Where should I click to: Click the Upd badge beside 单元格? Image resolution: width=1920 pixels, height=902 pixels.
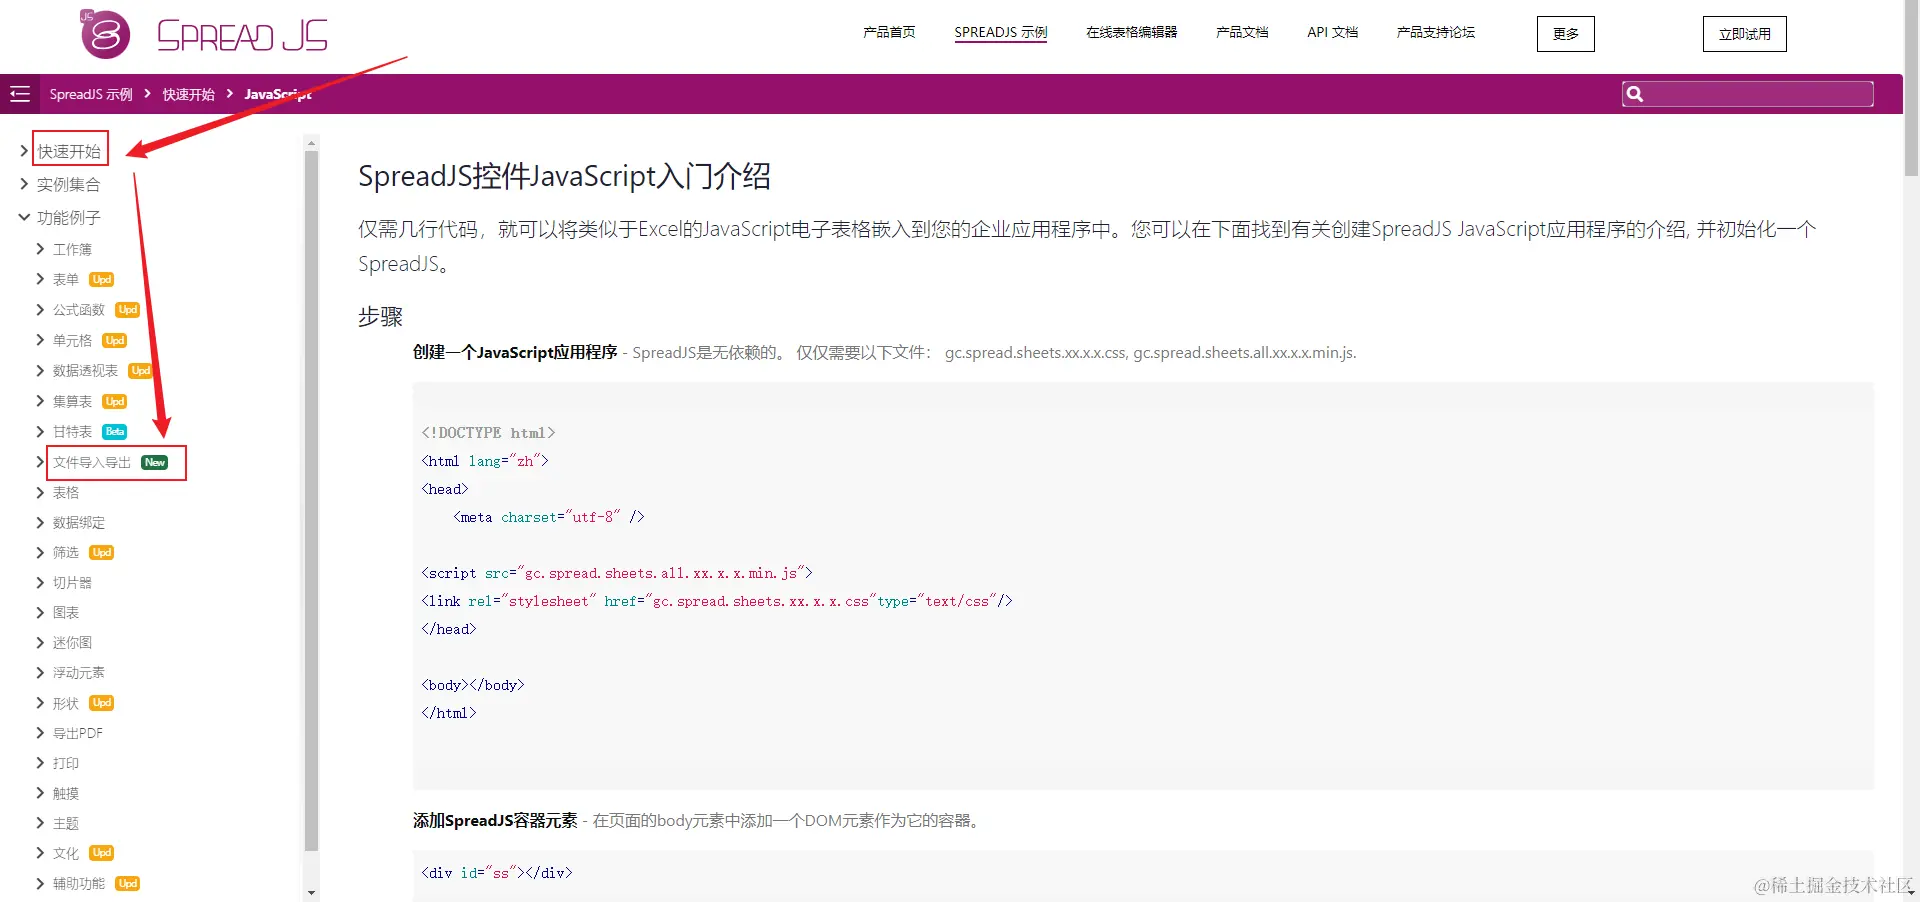coord(115,341)
